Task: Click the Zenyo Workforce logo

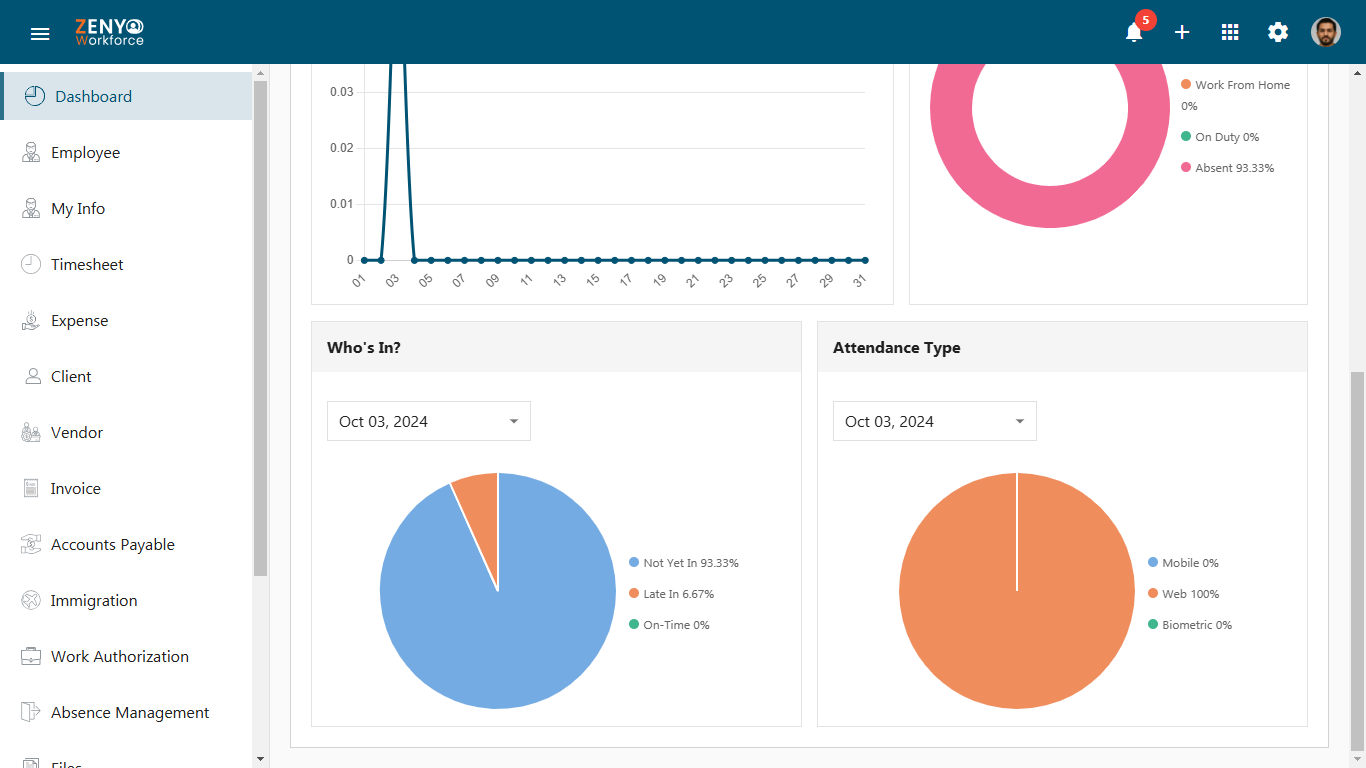Action: 109,32
